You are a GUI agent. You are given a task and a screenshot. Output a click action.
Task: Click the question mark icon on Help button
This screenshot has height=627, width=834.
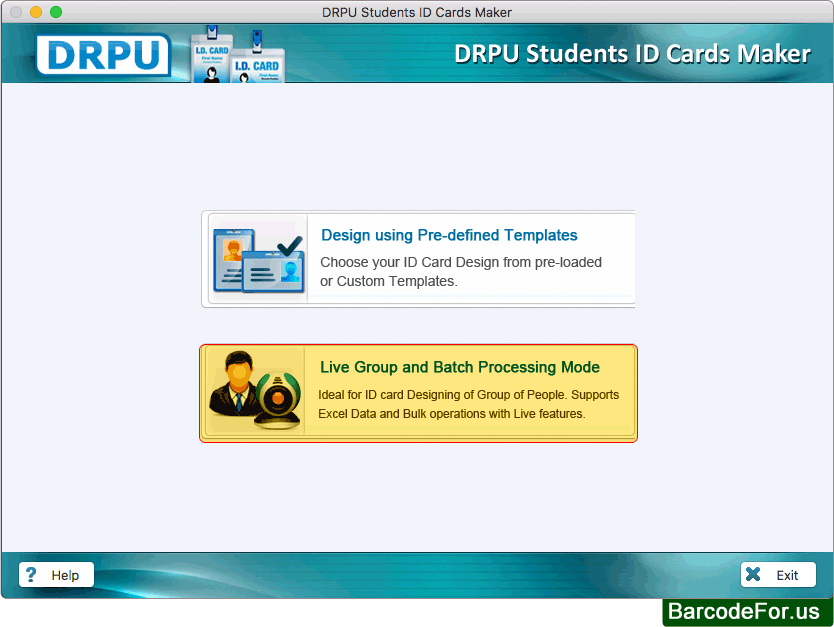(29, 574)
